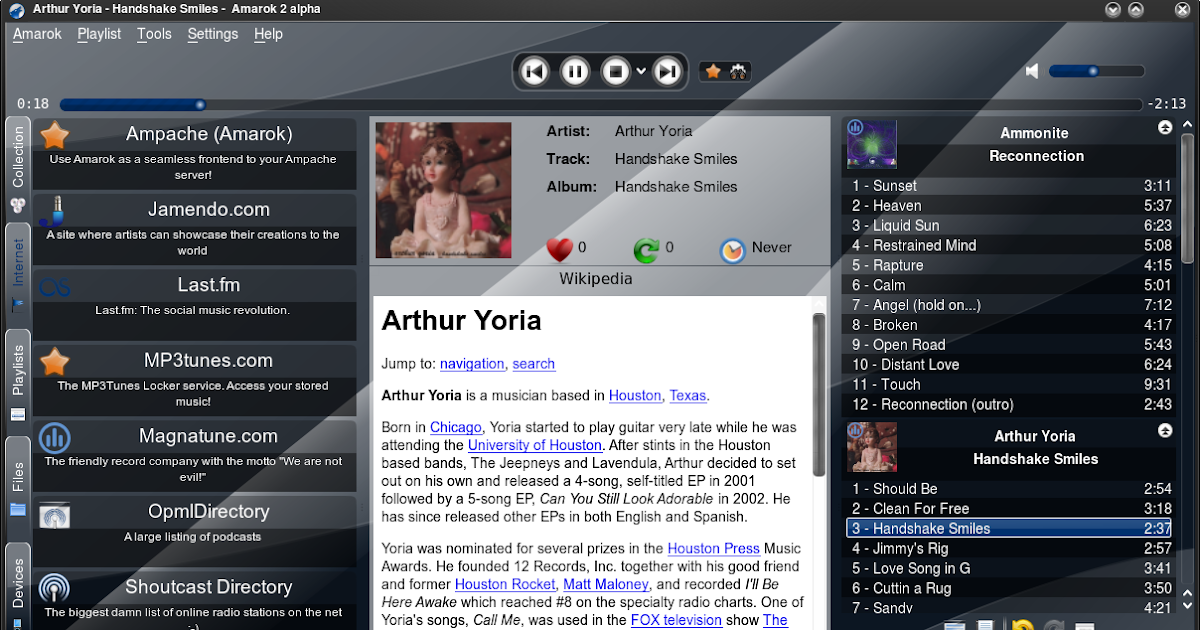Open the Help menu
Viewport: 1200px width, 630px height.
coord(268,34)
